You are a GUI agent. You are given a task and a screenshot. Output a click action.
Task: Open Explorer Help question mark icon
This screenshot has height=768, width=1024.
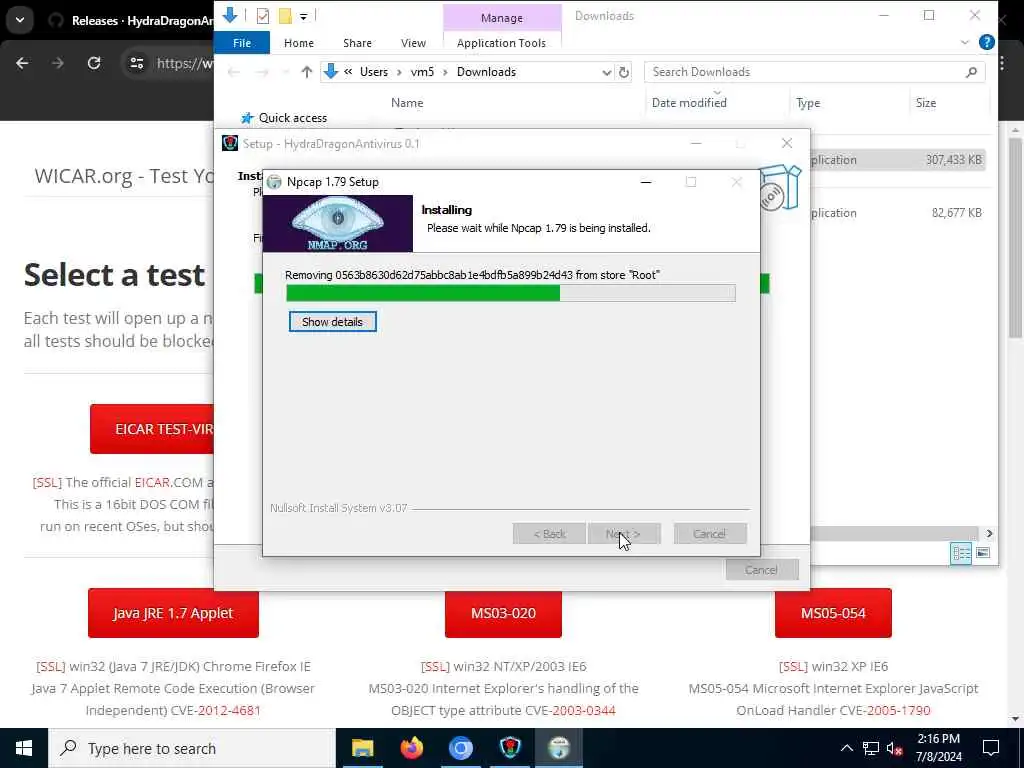987,42
